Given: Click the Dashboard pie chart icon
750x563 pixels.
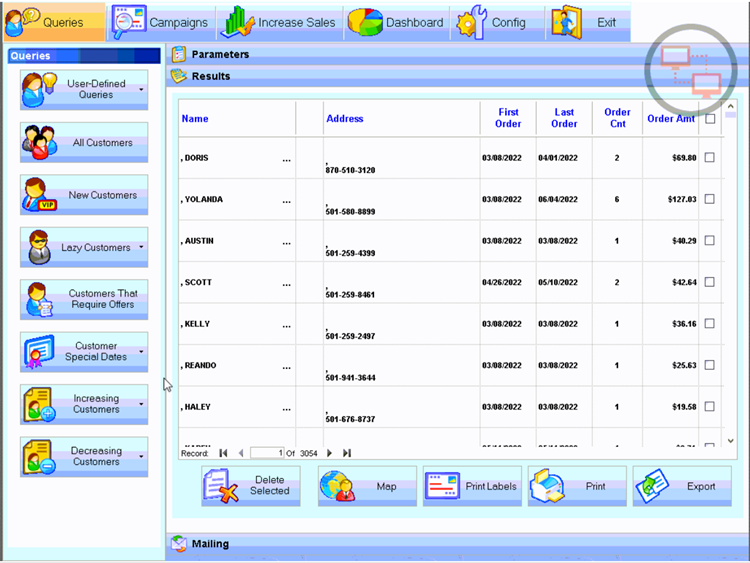Looking at the screenshot, I should pos(364,22).
